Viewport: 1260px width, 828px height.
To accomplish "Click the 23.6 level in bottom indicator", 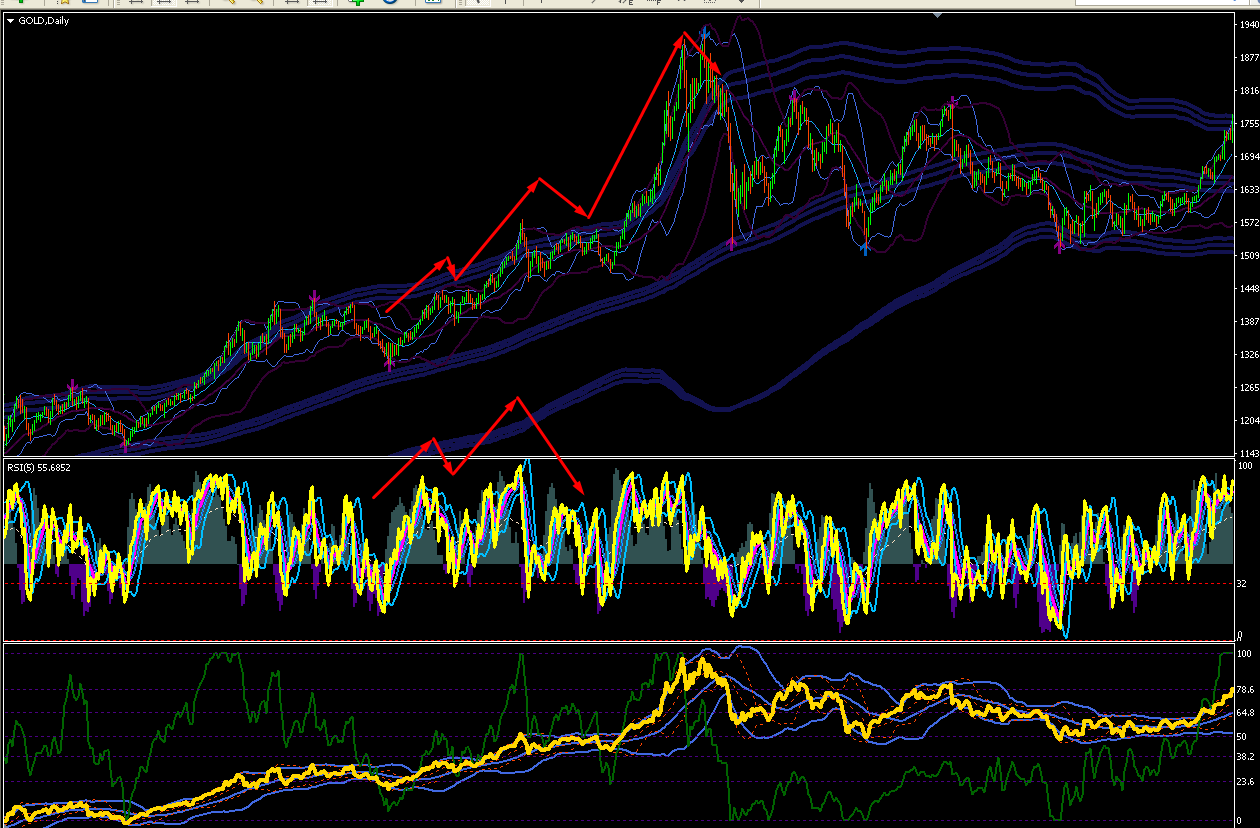I will (1246, 782).
